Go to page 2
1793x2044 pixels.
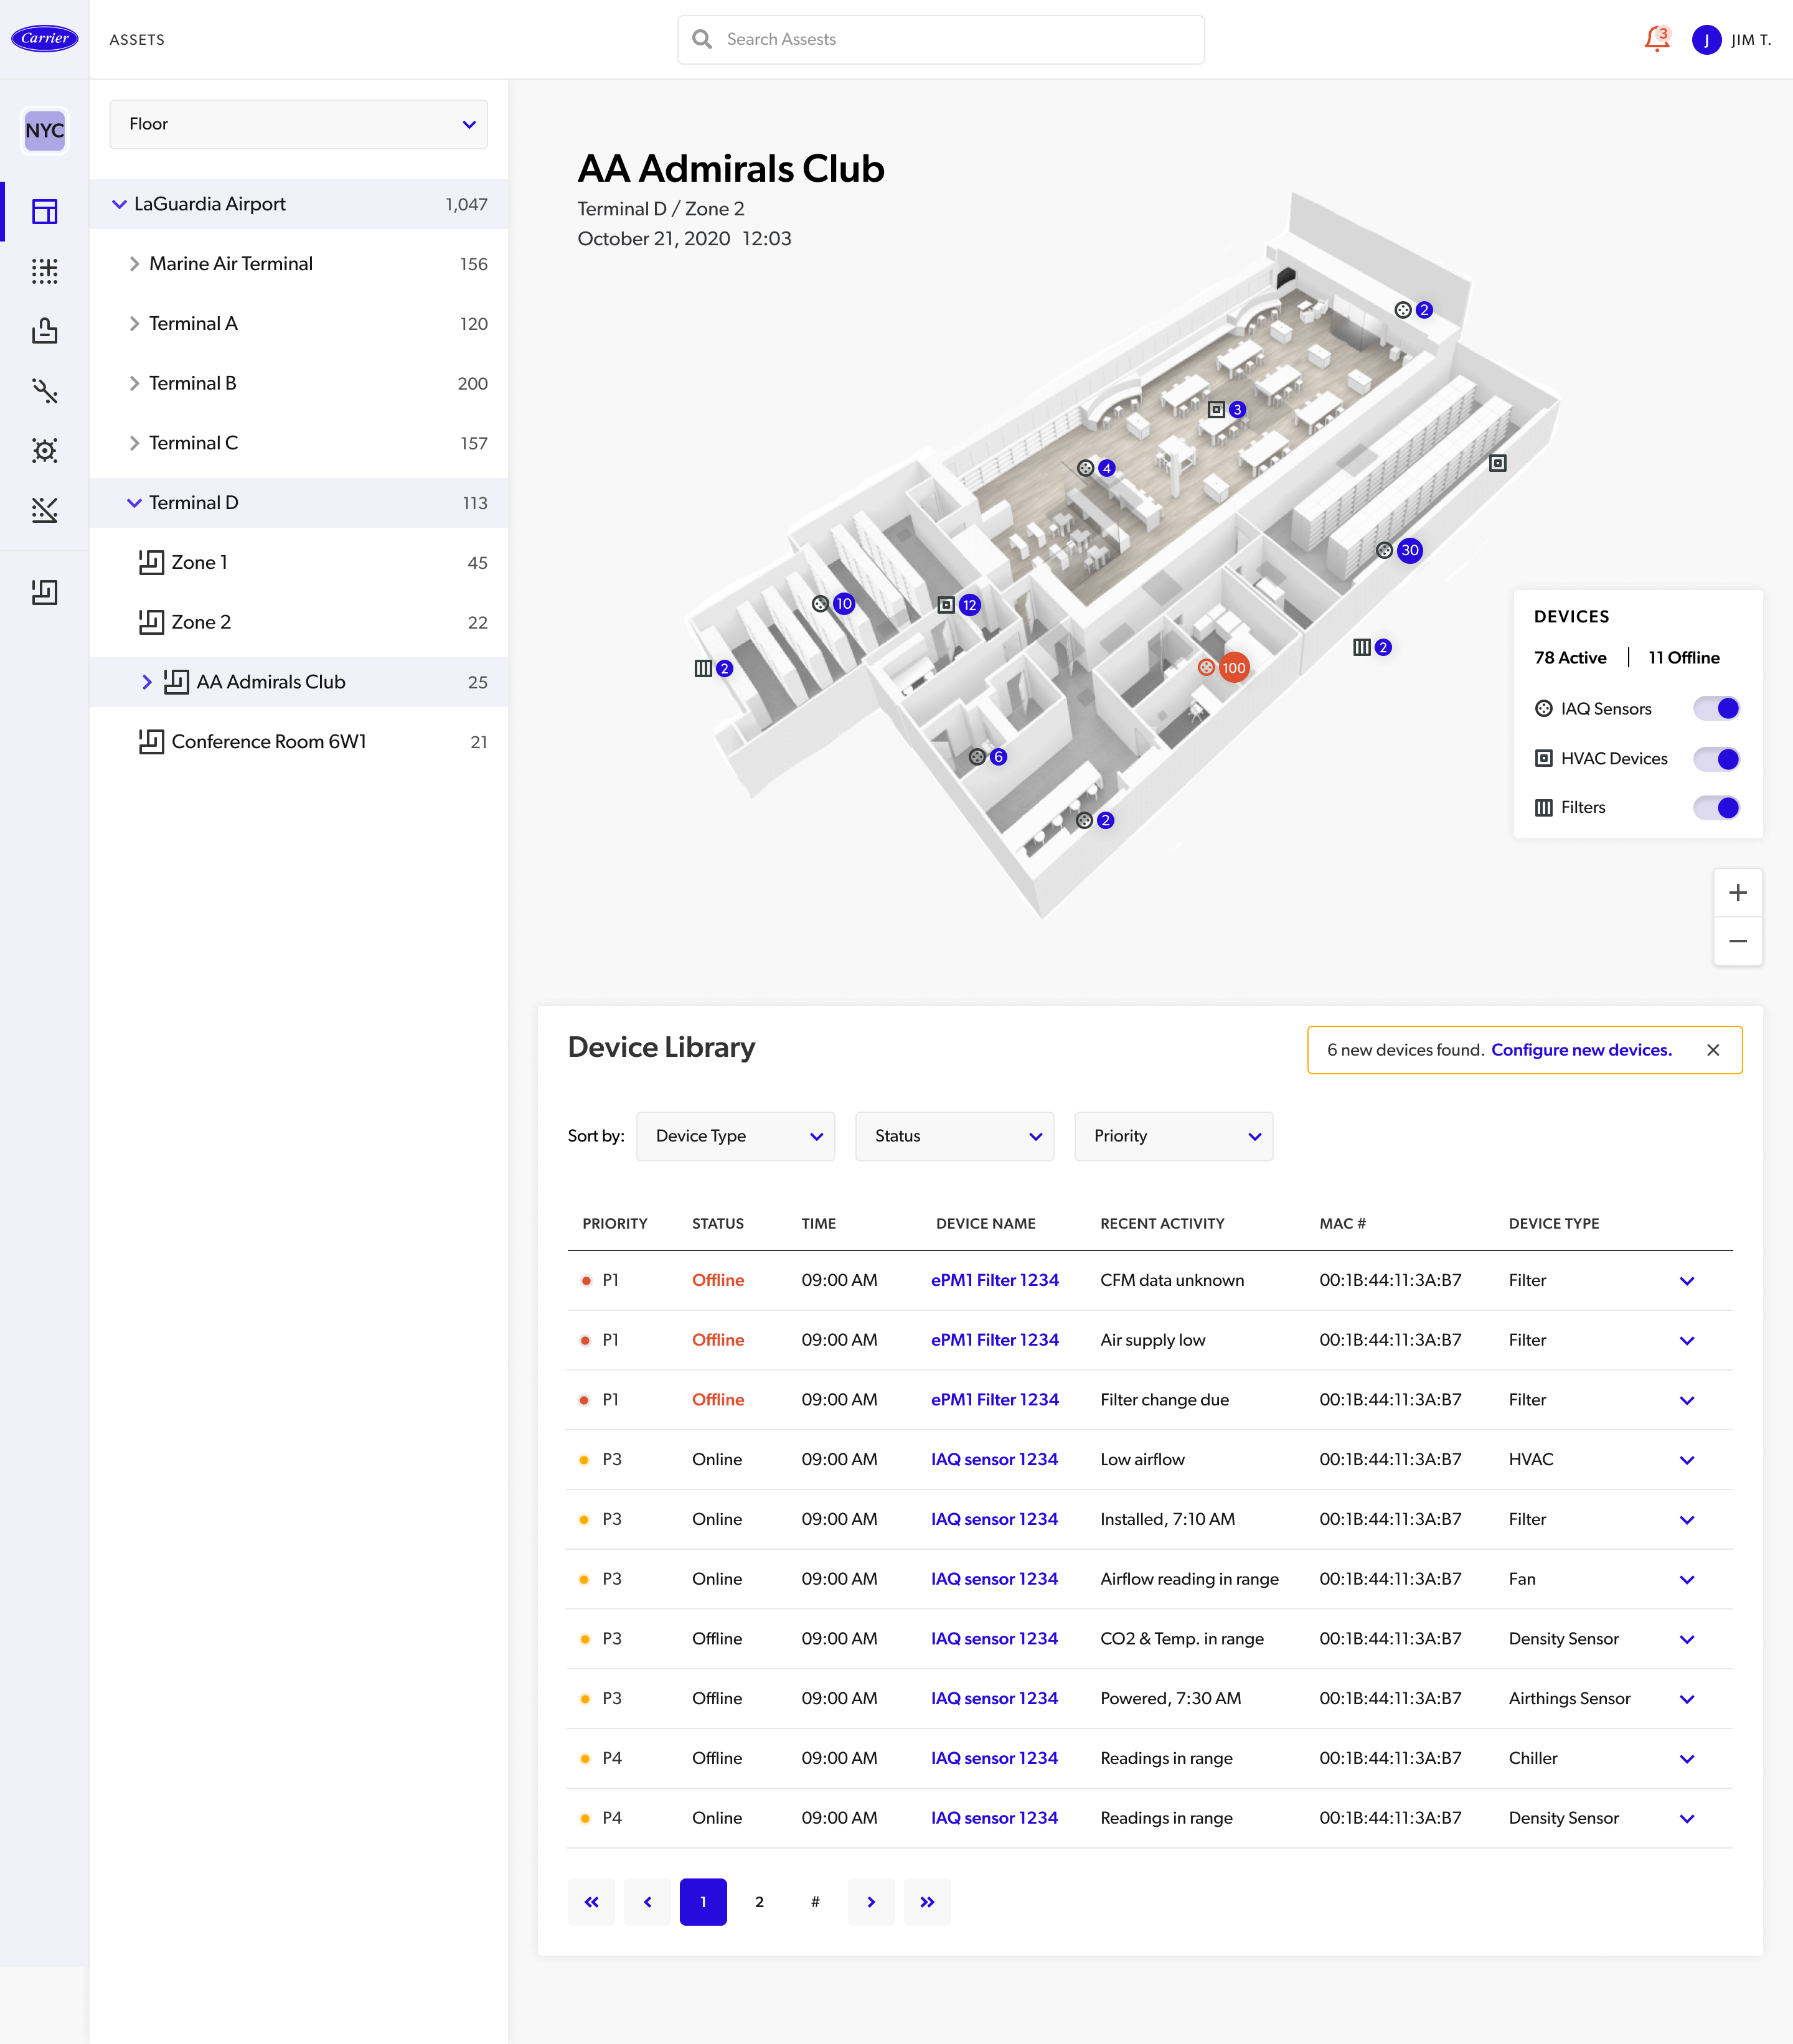pos(759,1902)
